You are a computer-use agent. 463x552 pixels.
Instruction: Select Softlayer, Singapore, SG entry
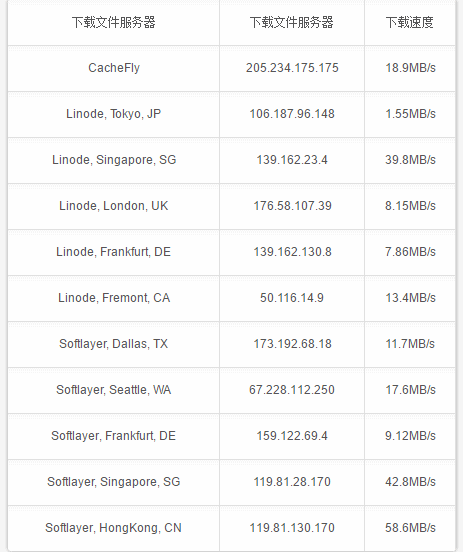click(113, 482)
